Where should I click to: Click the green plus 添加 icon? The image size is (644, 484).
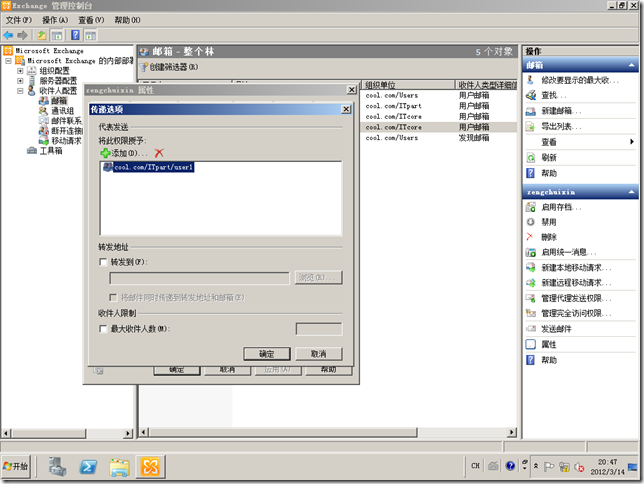[x=105, y=152]
